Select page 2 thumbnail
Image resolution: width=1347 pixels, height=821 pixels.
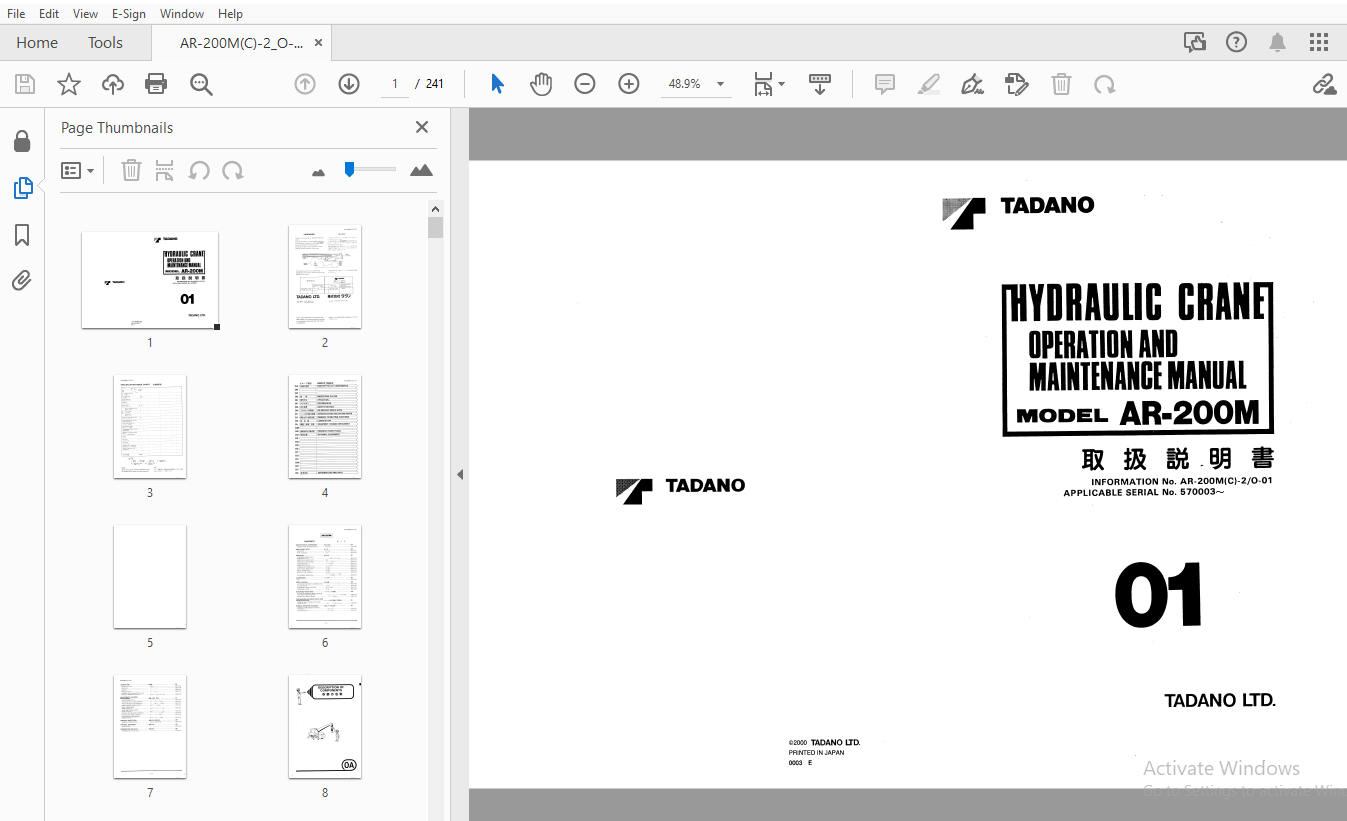click(325, 277)
